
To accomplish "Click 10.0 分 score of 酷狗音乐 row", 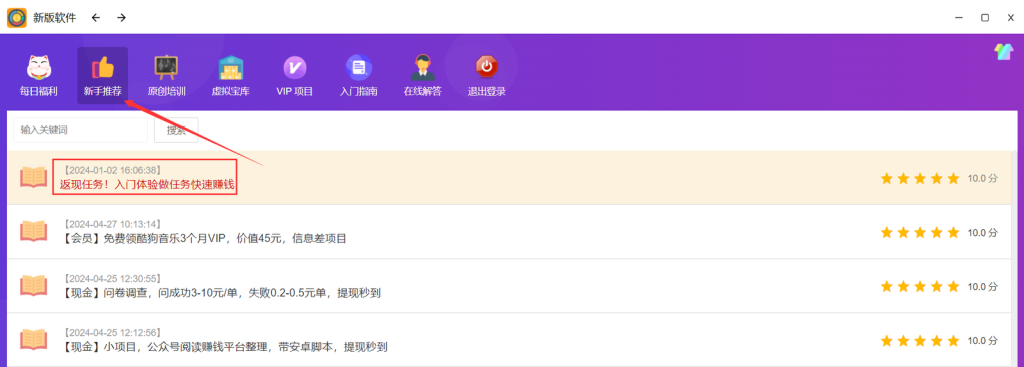I will [x=983, y=232].
